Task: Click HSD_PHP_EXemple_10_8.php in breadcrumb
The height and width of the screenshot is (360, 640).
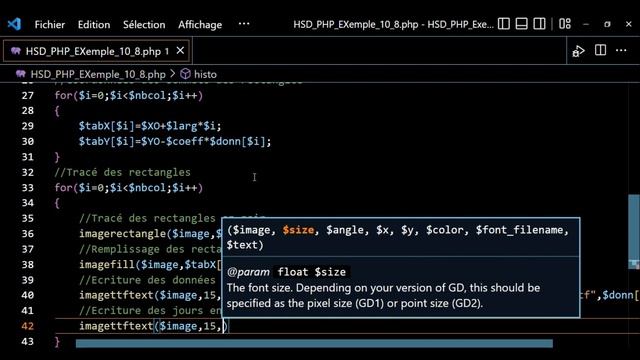Action: tap(98, 74)
